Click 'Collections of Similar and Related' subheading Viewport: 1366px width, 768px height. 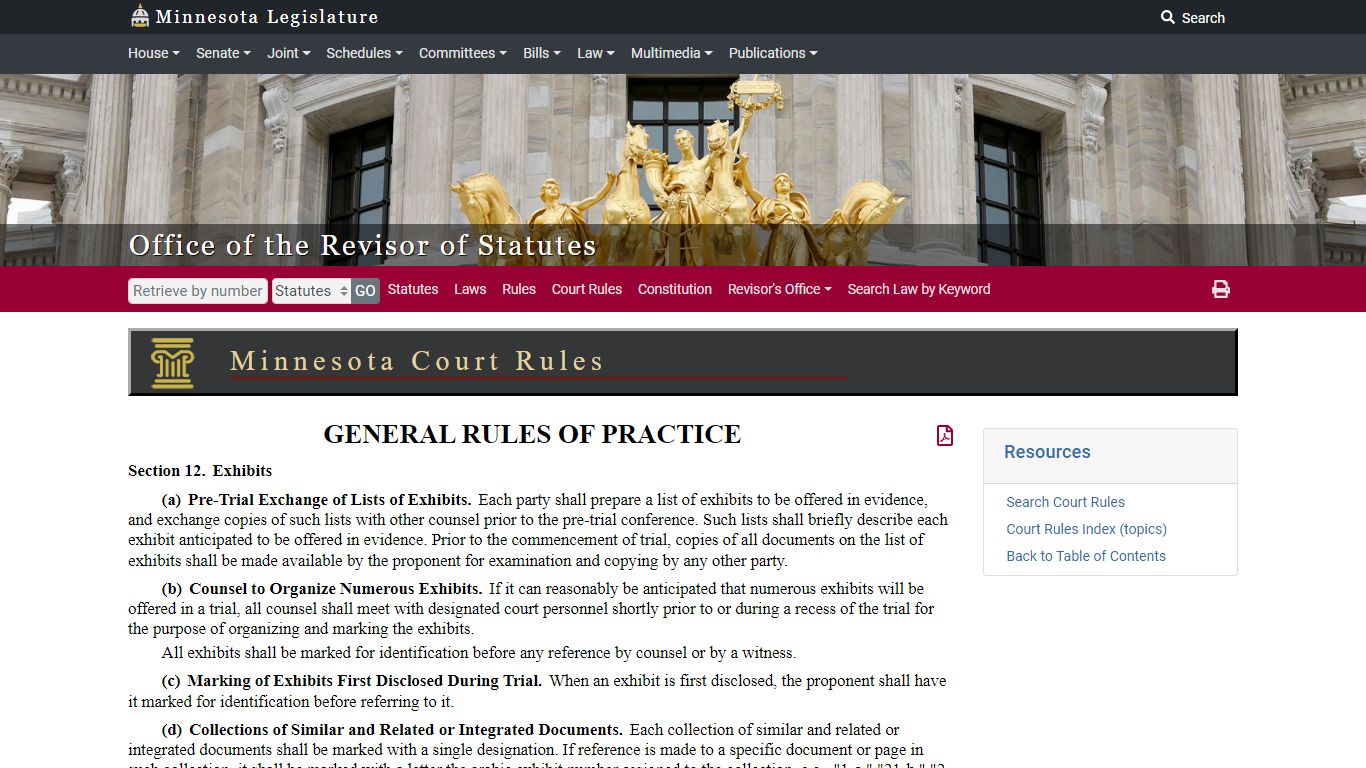click(406, 730)
